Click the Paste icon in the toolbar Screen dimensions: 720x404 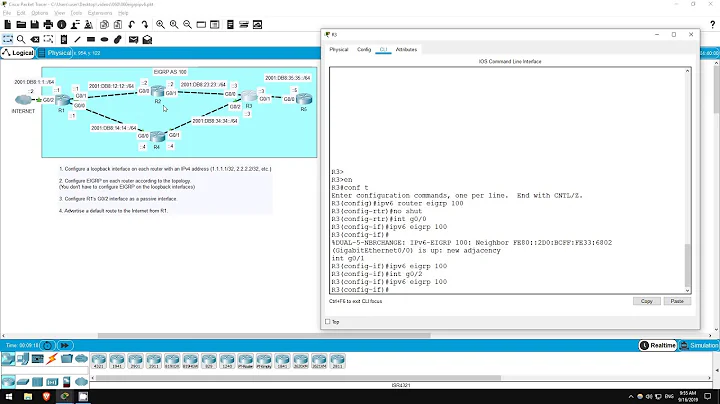click(118, 24)
